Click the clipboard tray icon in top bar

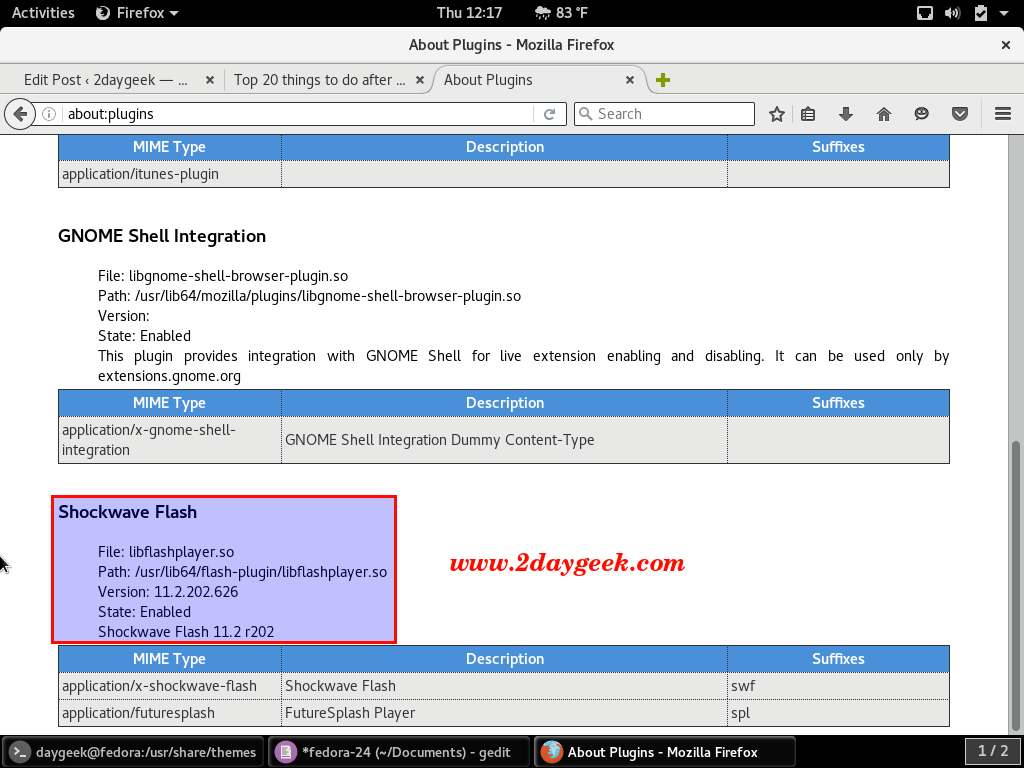pos(980,13)
